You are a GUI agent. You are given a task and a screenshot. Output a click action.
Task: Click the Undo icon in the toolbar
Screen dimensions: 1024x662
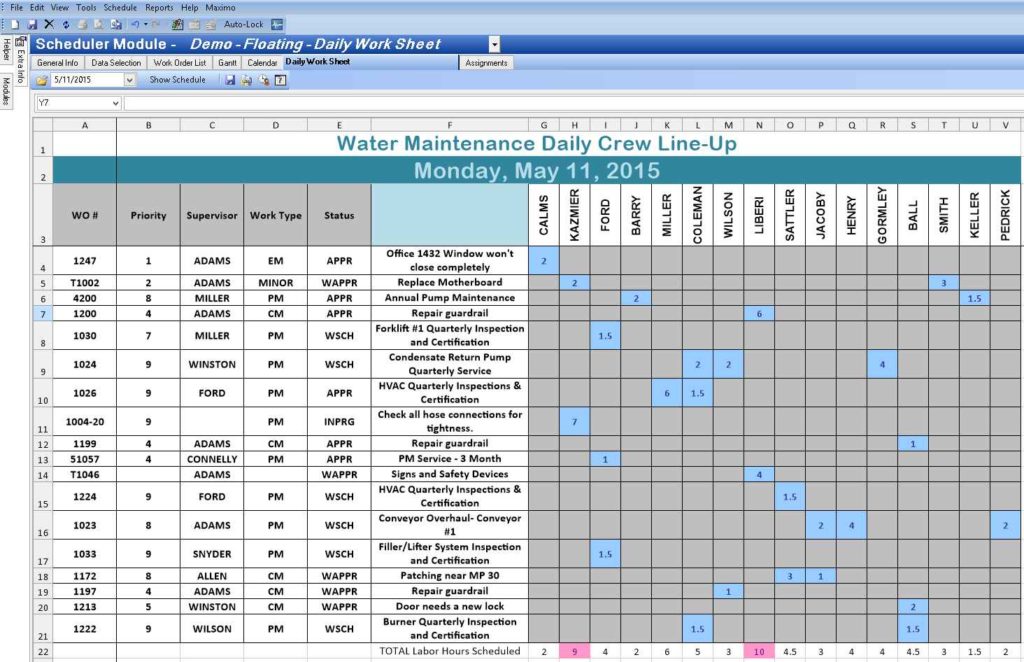[135, 24]
